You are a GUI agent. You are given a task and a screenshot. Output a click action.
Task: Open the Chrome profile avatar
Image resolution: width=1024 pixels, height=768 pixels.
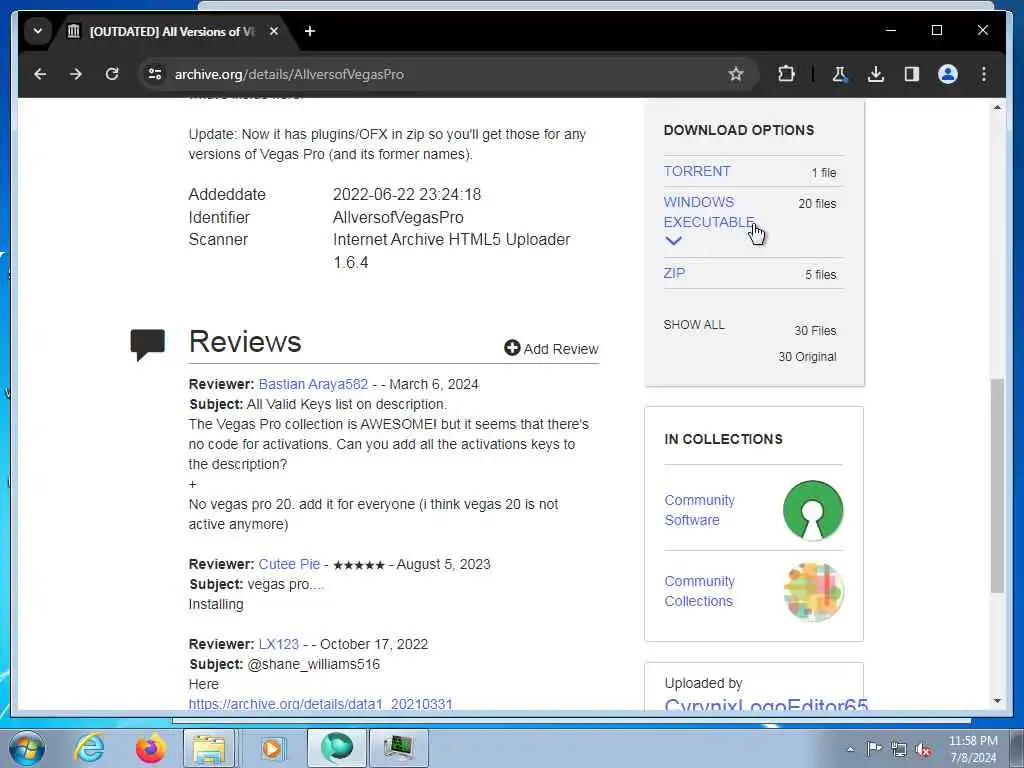click(948, 74)
